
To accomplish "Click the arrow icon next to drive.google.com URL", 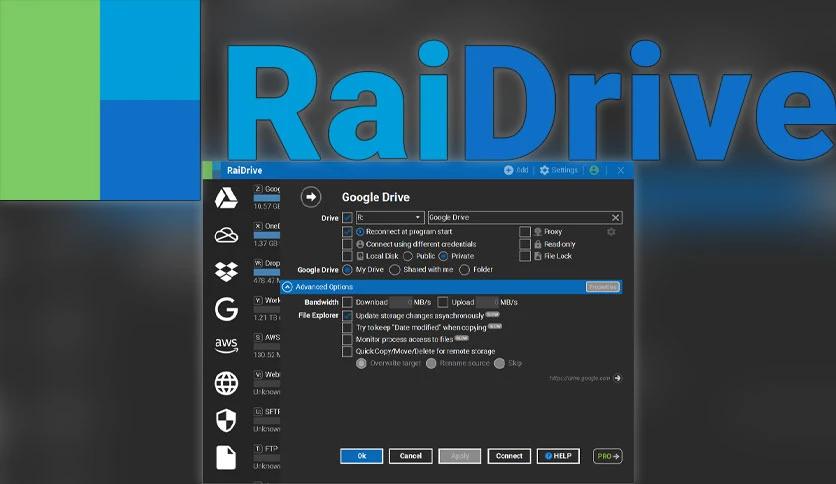I will pos(617,378).
